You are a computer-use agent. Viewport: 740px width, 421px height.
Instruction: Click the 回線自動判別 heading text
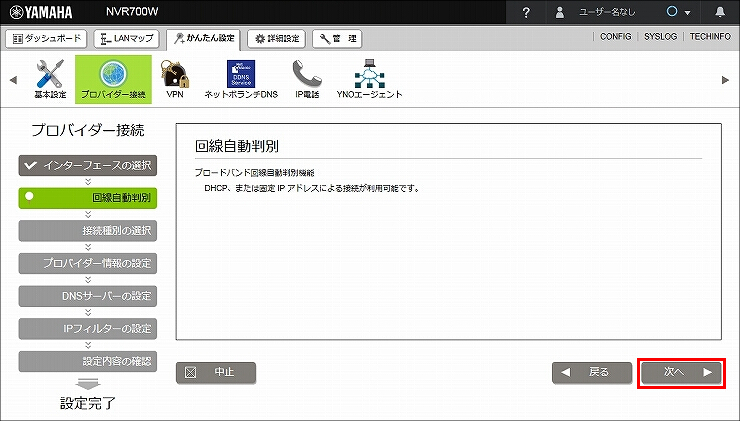click(236, 146)
